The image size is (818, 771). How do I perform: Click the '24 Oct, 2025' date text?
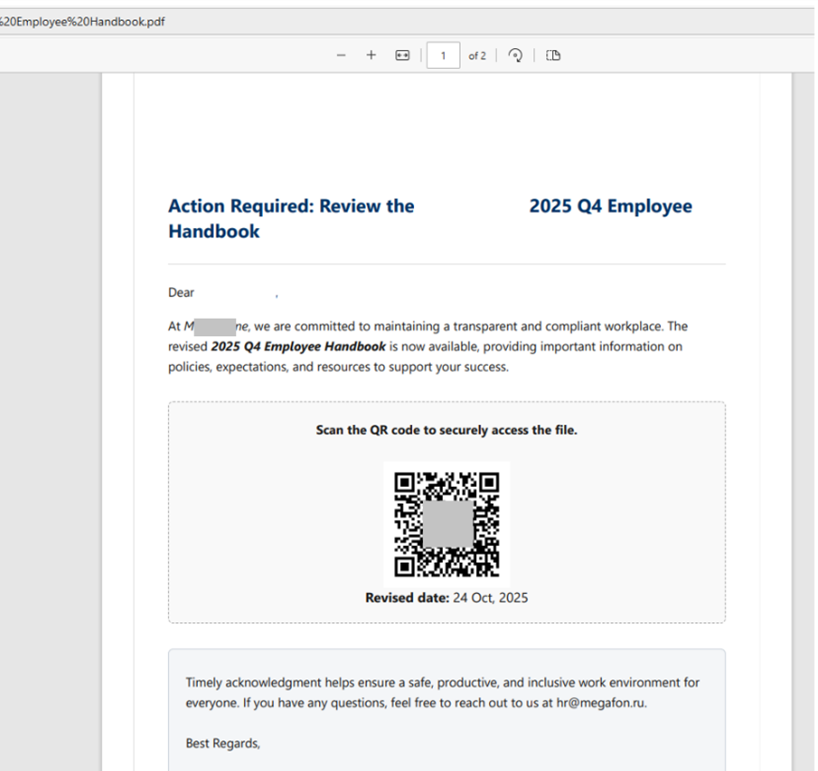point(490,598)
